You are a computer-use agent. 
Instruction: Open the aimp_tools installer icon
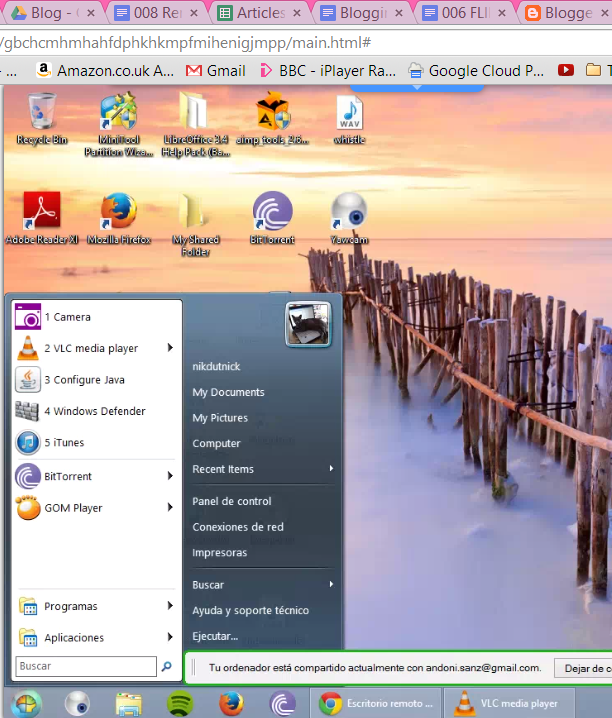click(272, 118)
